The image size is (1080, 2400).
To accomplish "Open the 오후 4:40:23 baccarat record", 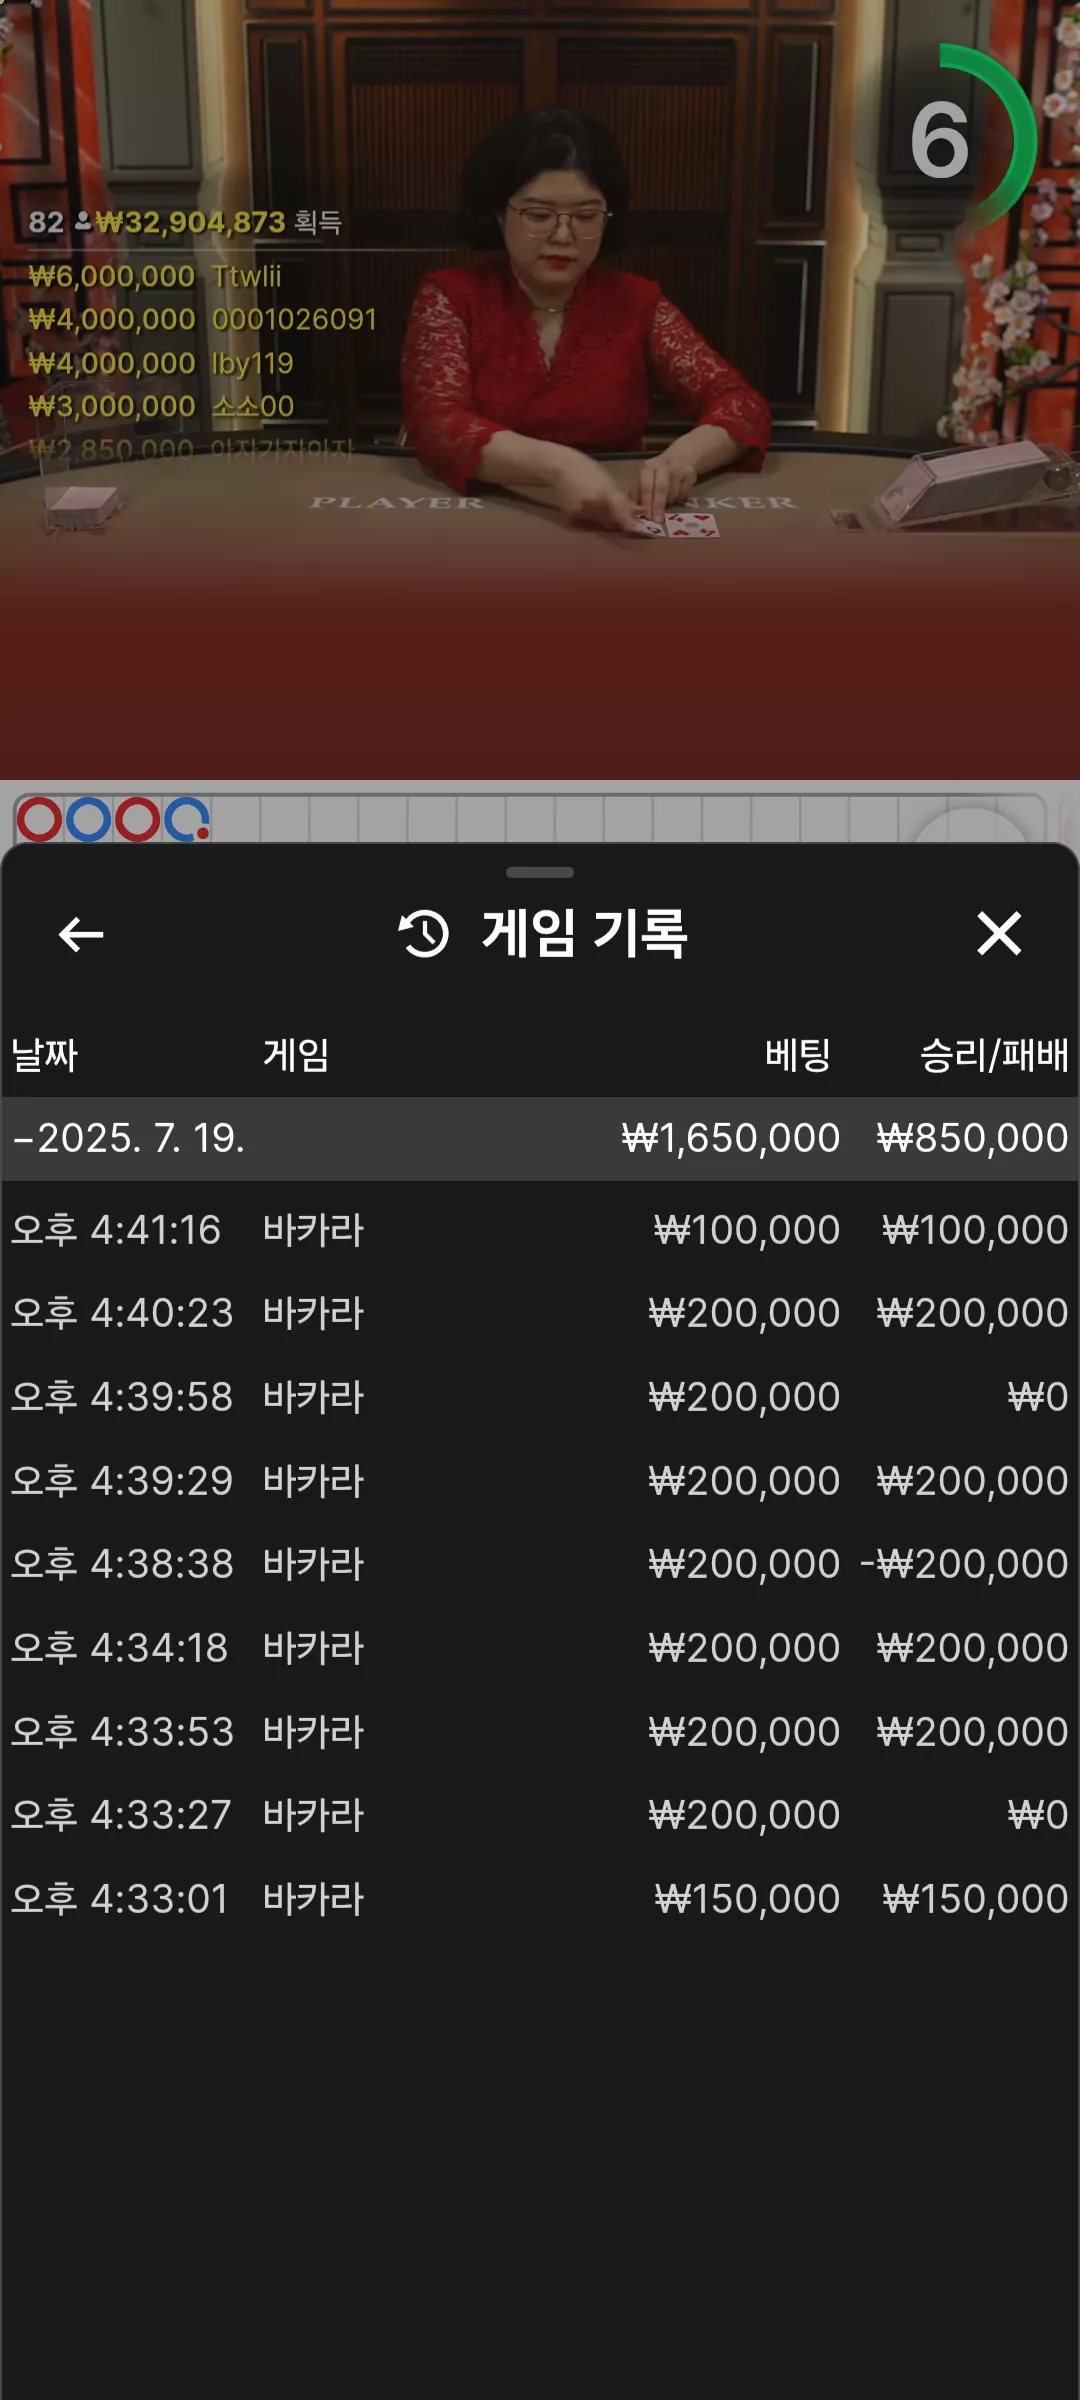I will coord(540,1313).
